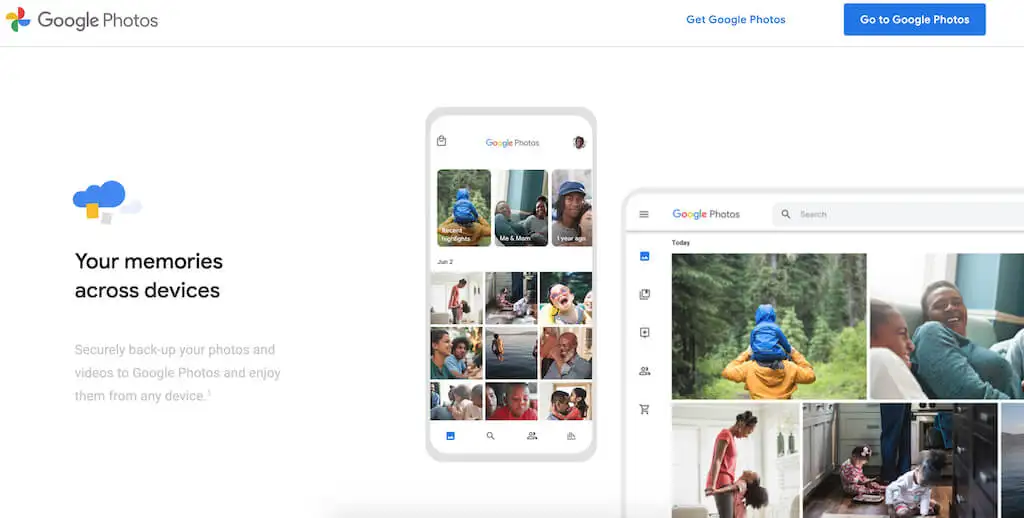Screen dimensions: 1024x518
Task: Click the Google Photos wordmark in tablet mockup
Action: pyautogui.click(x=706, y=214)
